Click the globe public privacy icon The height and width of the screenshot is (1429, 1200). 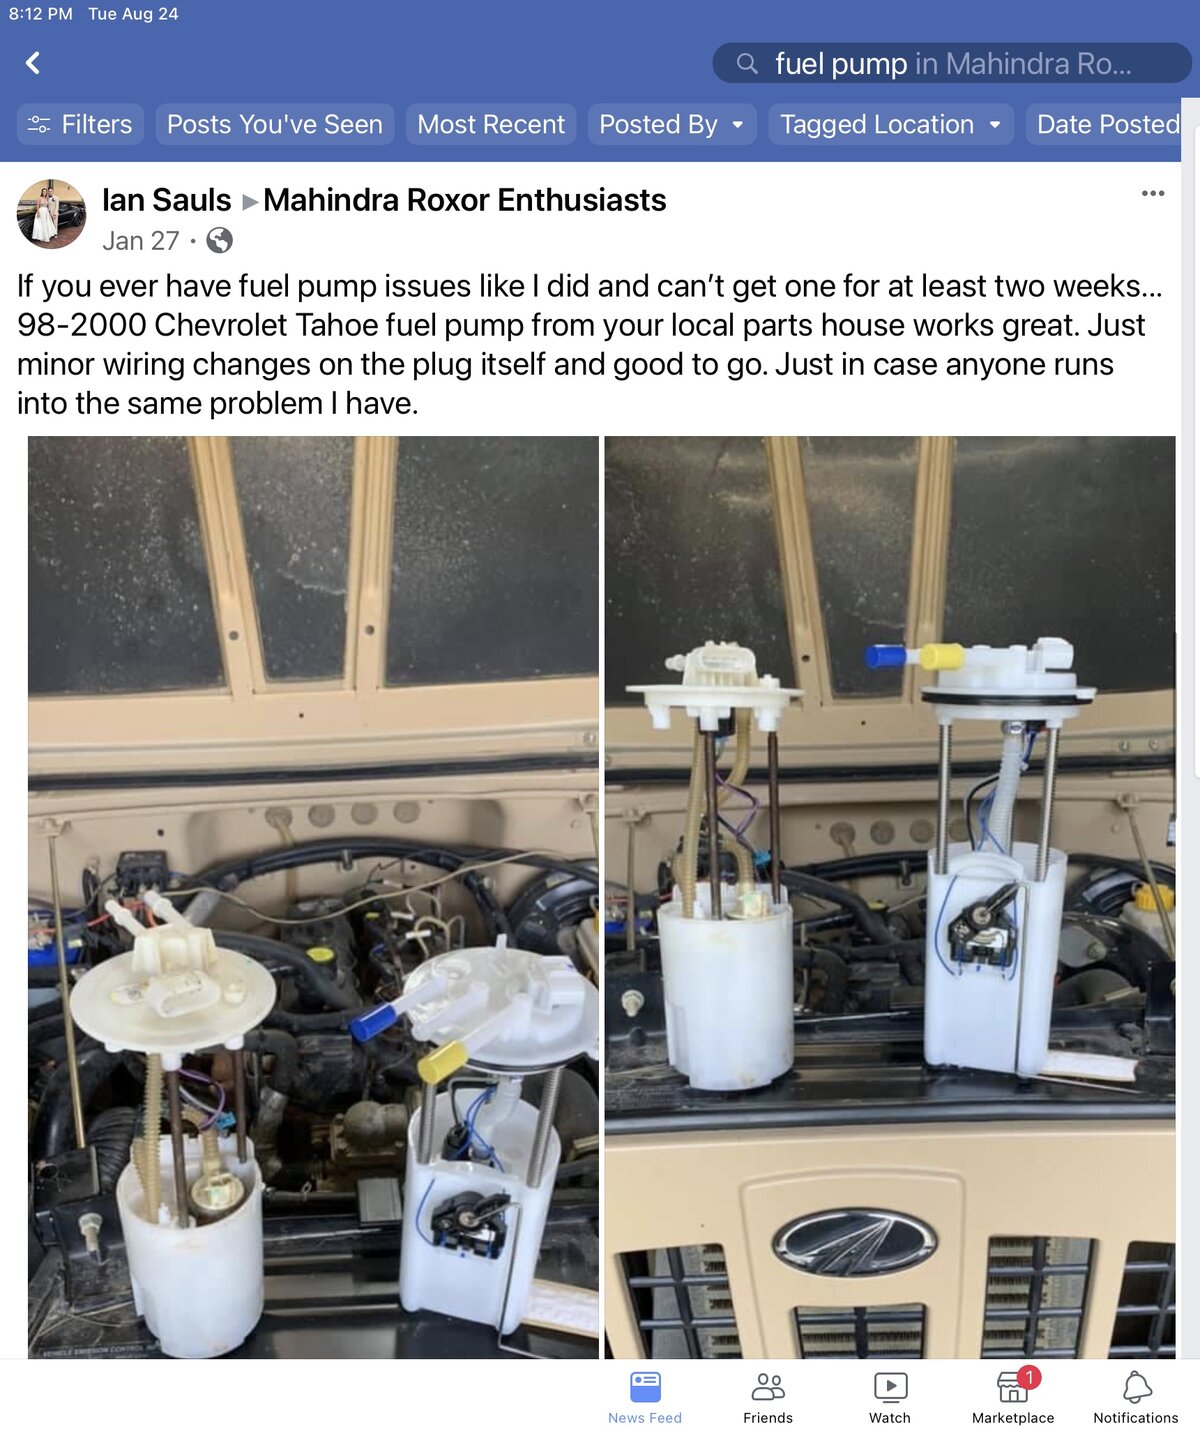point(219,241)
